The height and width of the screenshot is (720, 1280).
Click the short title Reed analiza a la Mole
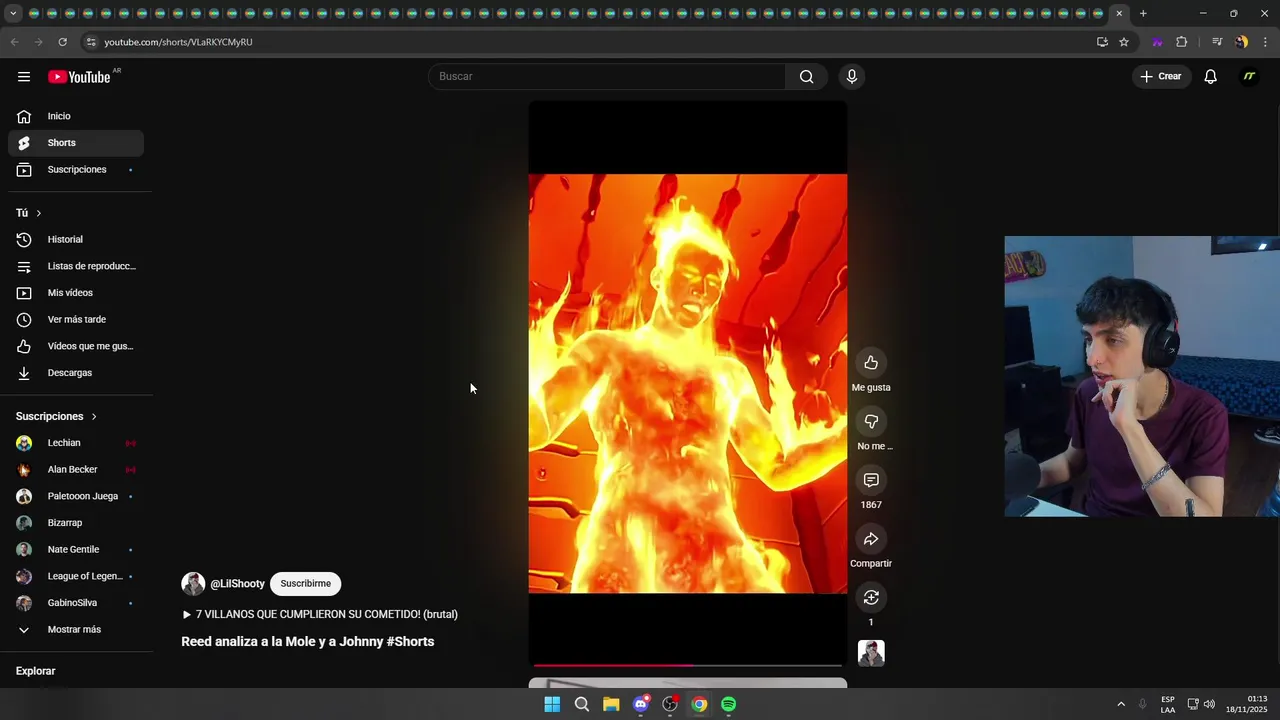pyautogui.click(x=308, y=642)
